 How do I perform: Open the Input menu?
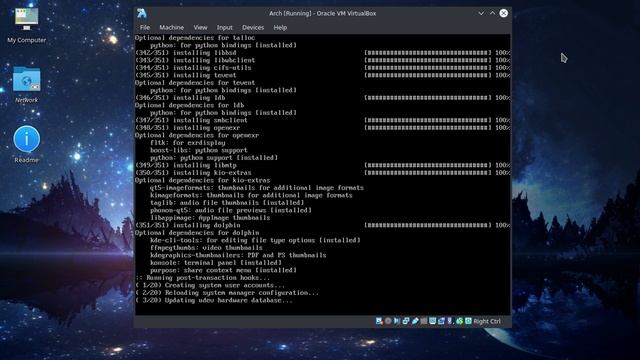[x=224, y=27]
